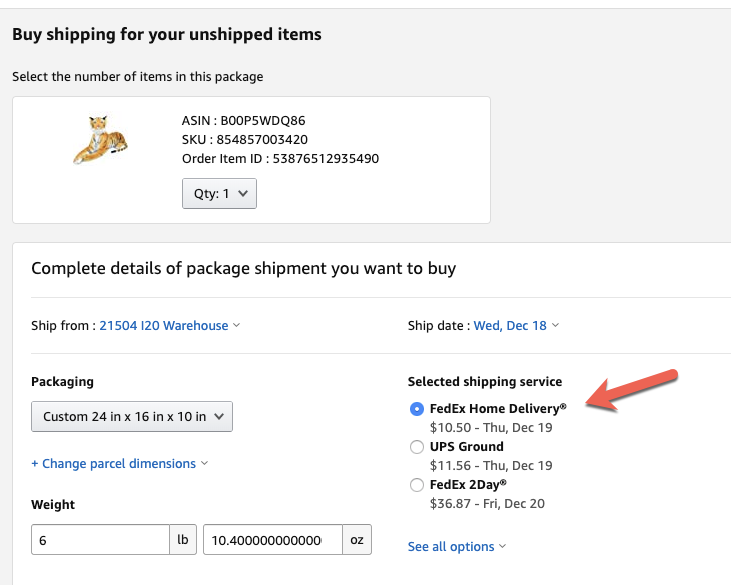The height and width of the screenshot is (585, 731).
Task: Click the chevron after I20 Warehouse
Action: click(x=236, y=325)
